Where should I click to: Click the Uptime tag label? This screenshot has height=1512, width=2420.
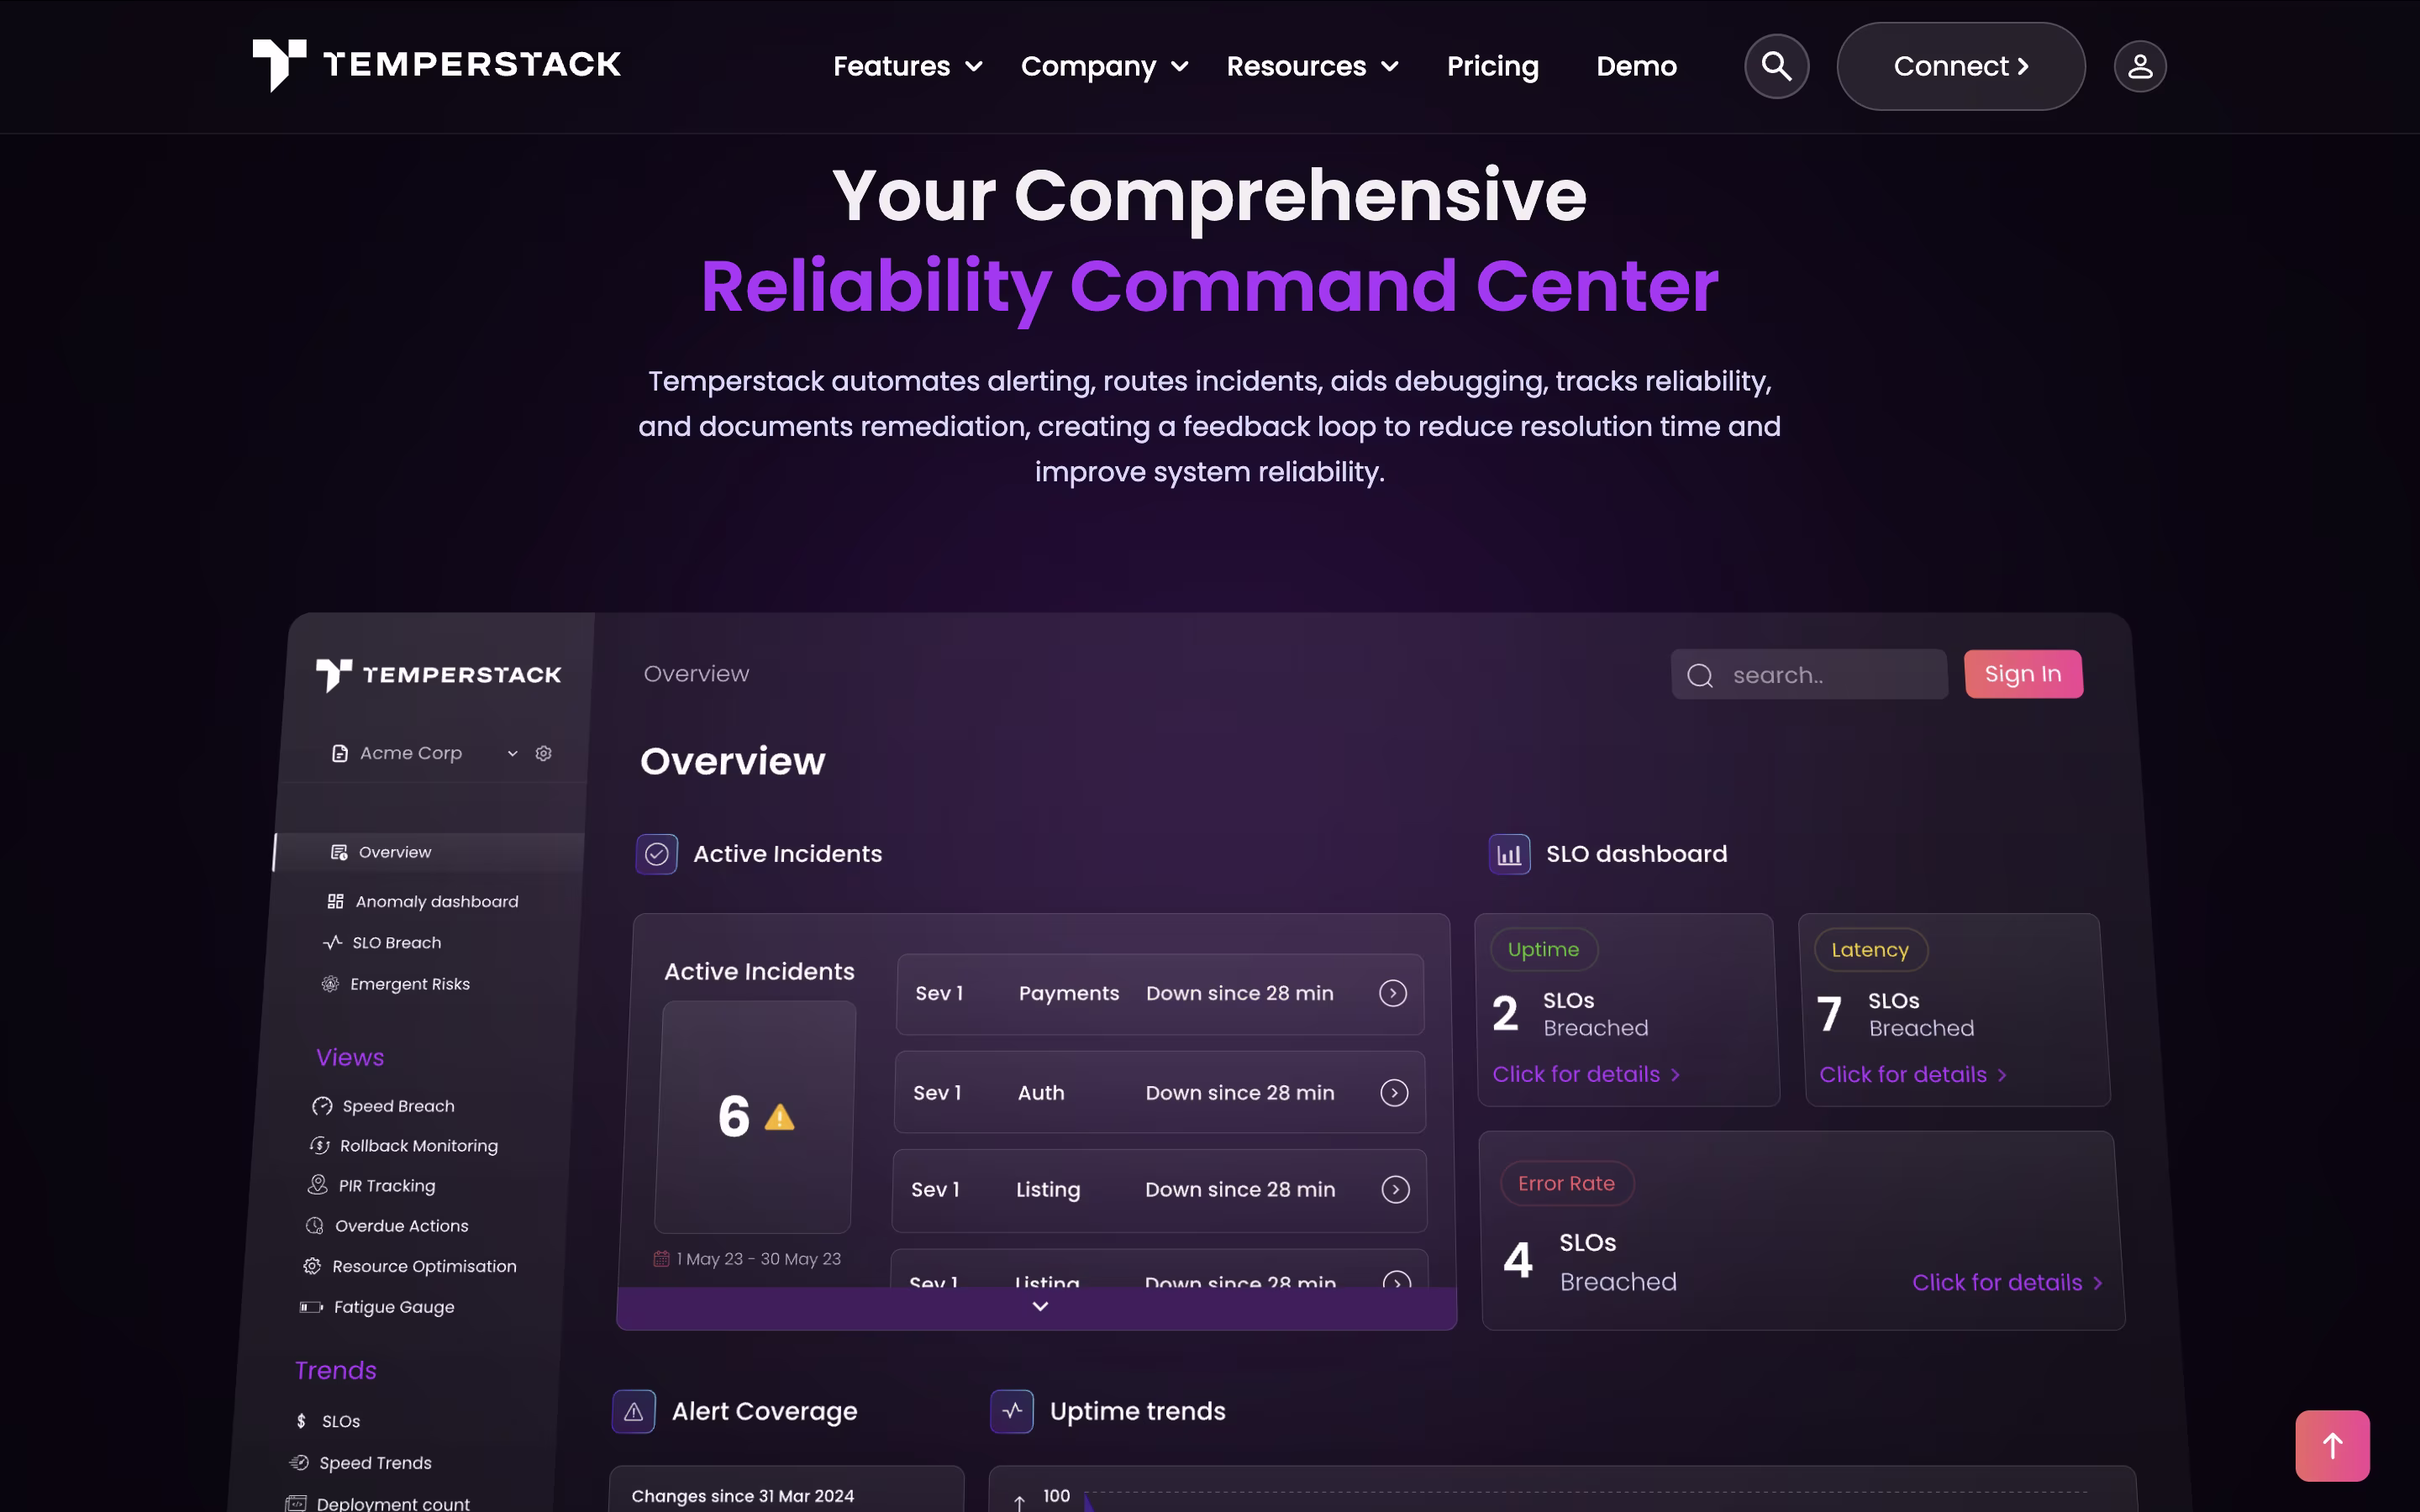click(1544, 949)
